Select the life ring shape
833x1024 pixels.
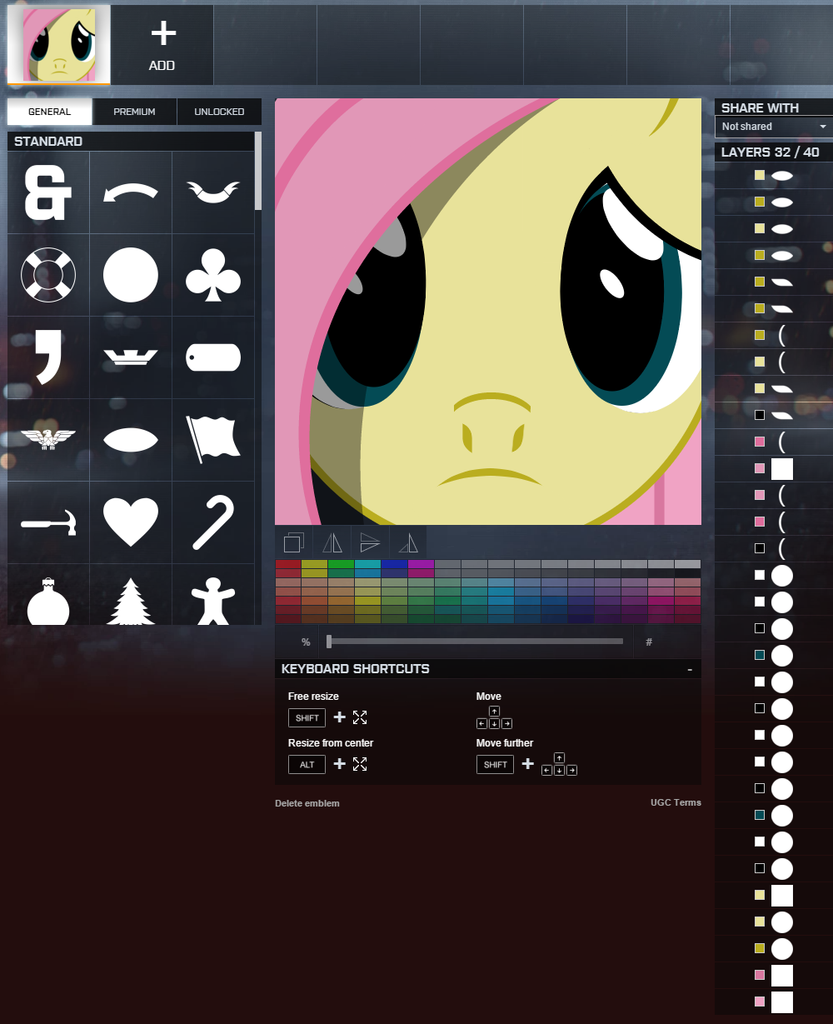point(48,275)
